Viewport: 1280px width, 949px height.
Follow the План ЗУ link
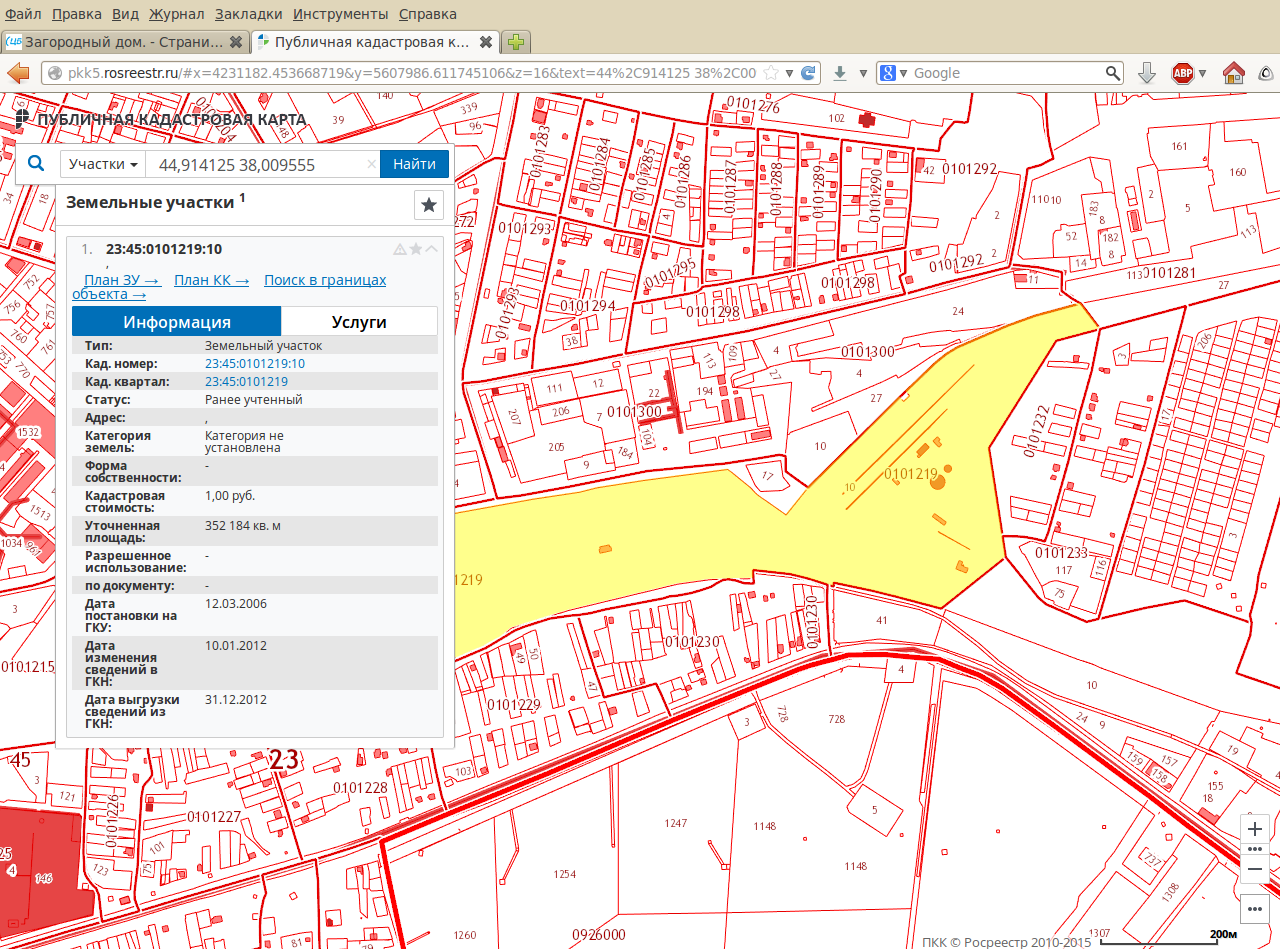coord(122,280)
